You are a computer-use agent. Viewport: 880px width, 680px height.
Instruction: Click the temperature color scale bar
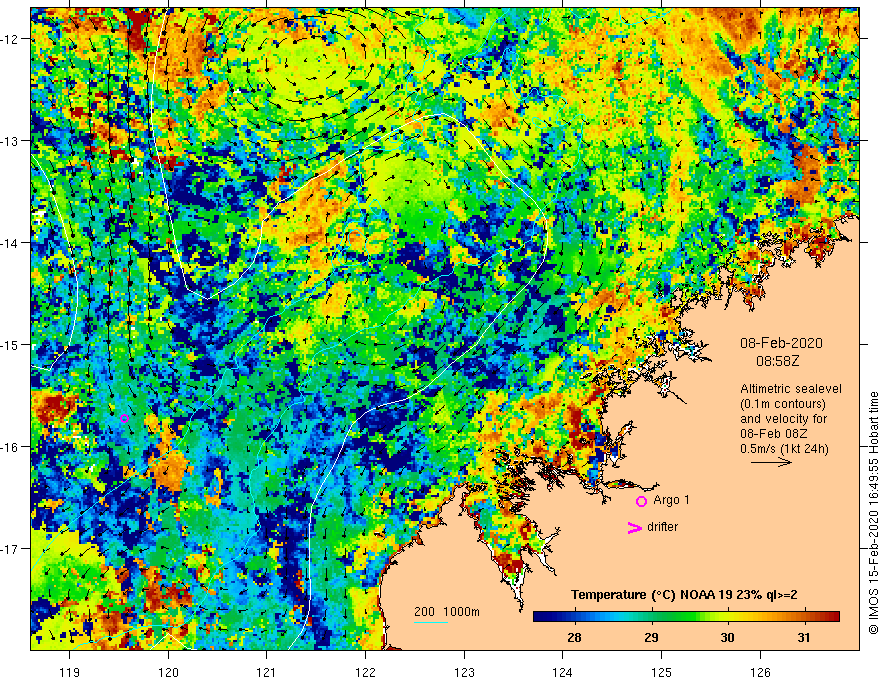coord(686,617)
